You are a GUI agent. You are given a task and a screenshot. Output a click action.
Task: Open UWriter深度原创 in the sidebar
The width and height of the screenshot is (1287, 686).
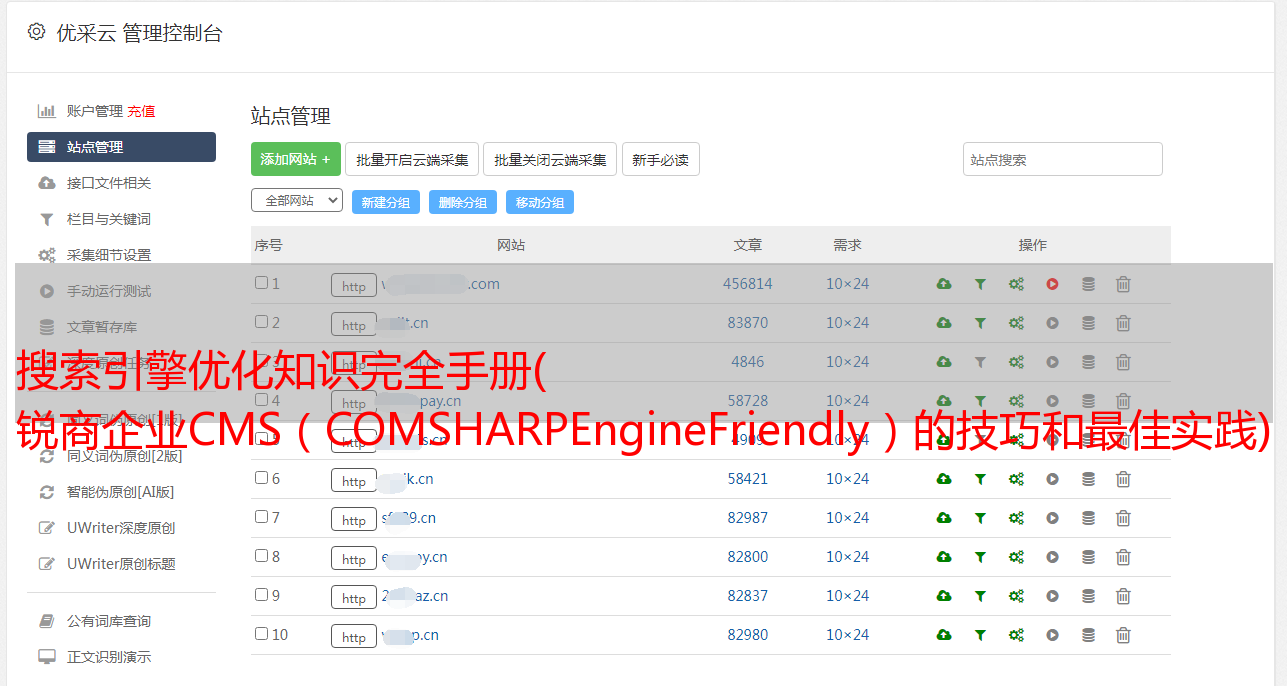click(x=121, y=528)
